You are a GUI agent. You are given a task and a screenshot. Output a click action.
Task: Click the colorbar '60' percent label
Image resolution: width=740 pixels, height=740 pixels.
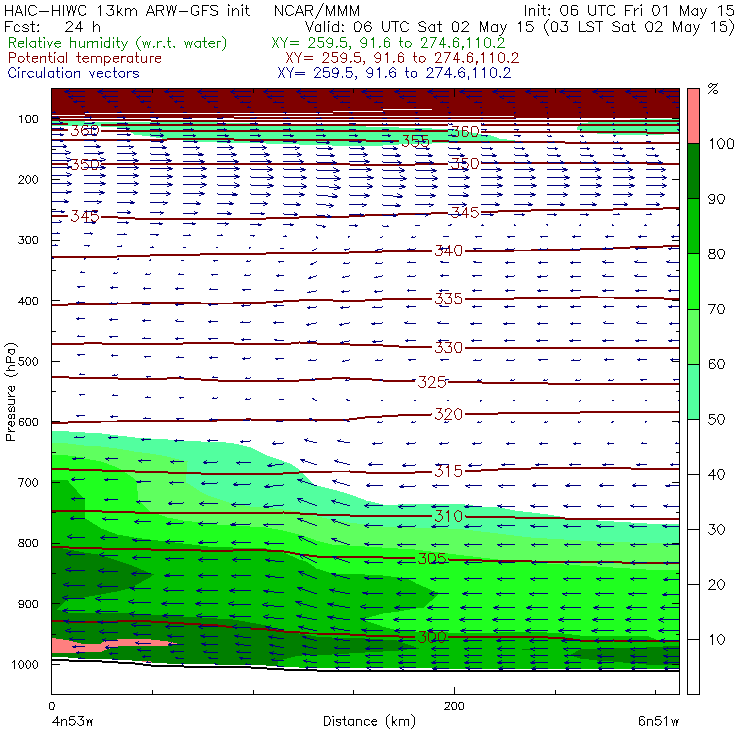click(x=716, y=364)
